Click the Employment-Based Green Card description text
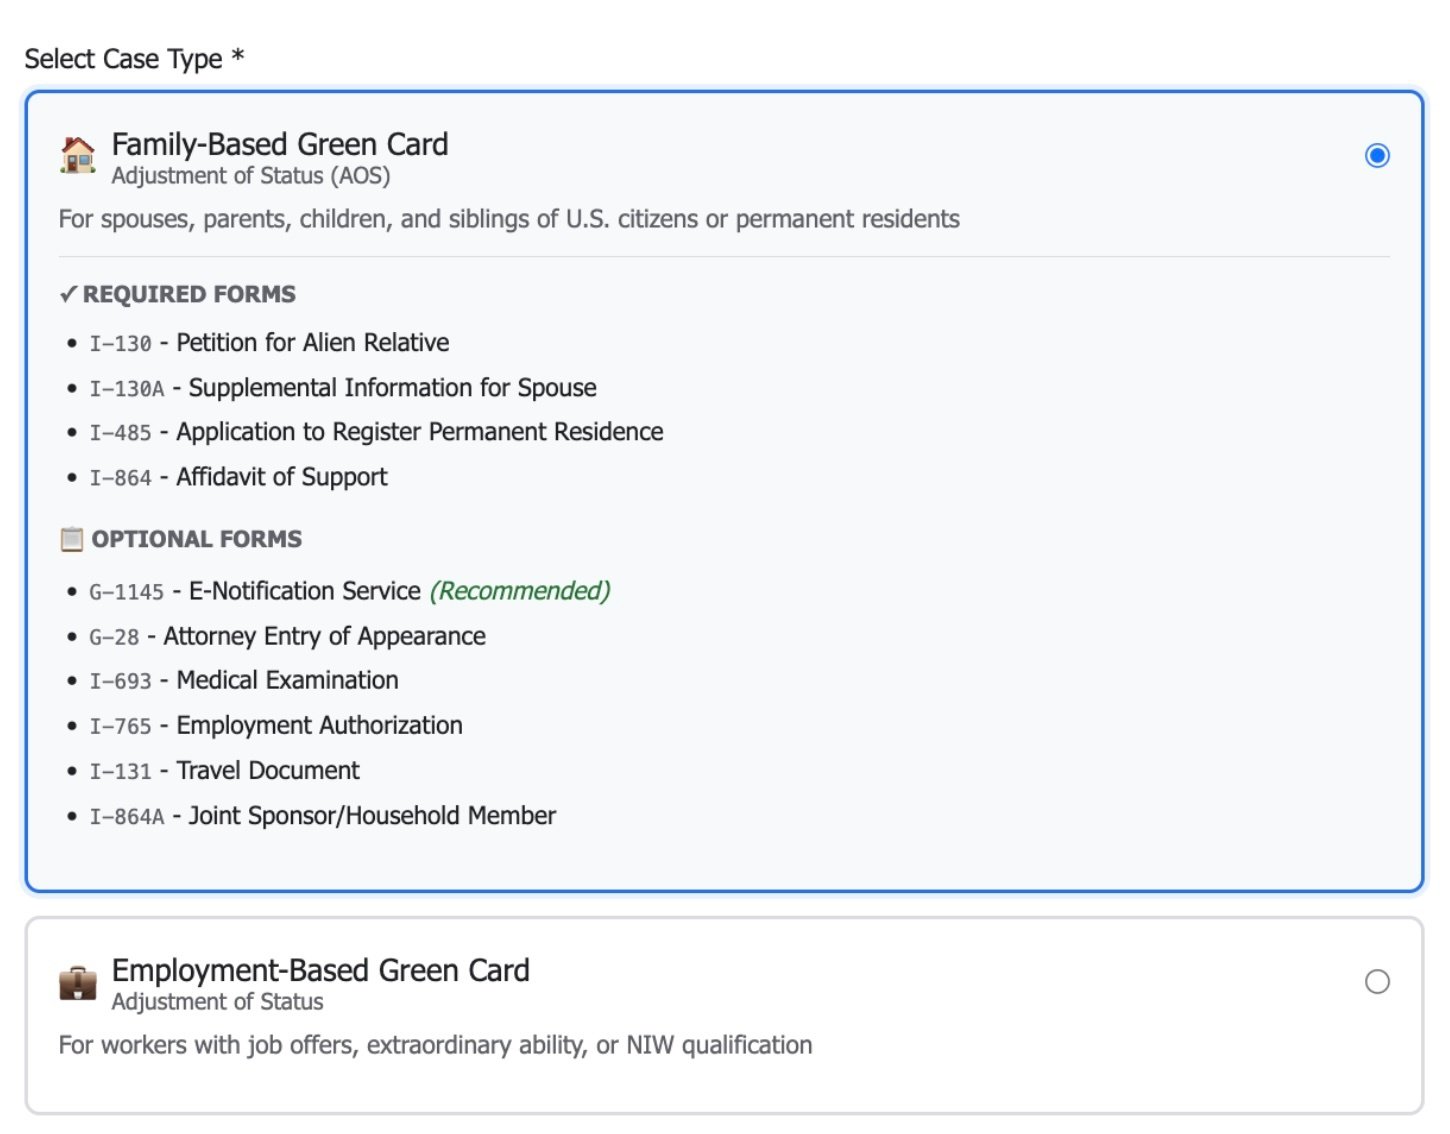The width and height of the screenshot is (1450, 1134). tap(435, 1045)
